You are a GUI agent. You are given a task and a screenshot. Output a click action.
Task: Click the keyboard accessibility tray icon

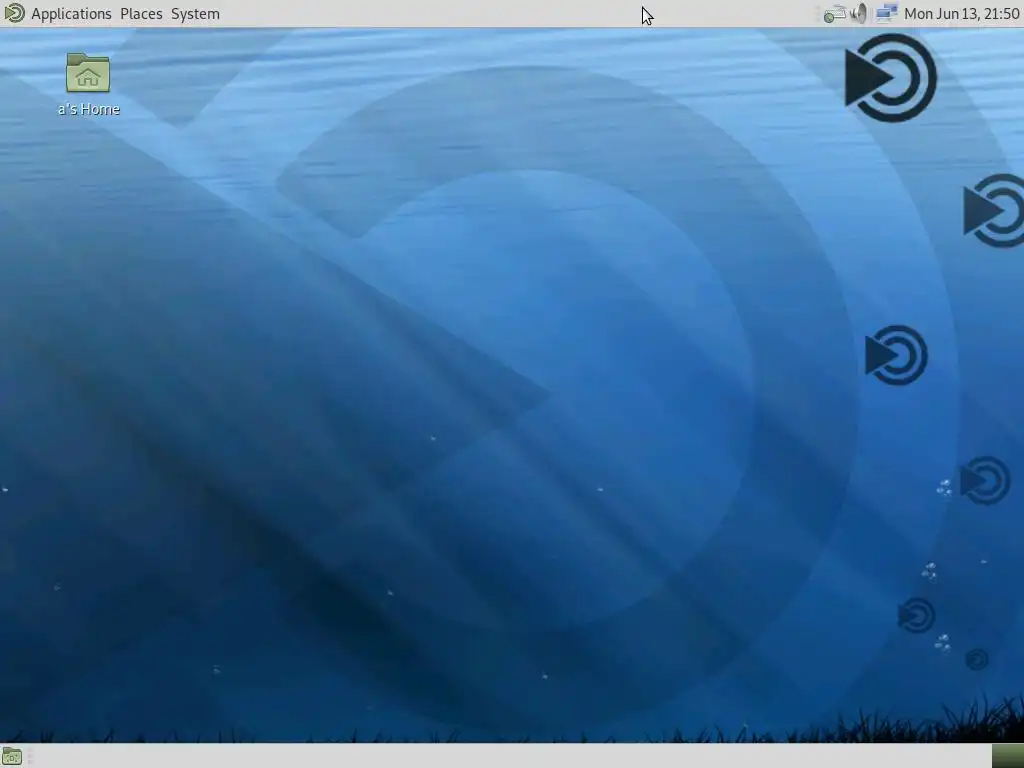click(x=834, y=14)
